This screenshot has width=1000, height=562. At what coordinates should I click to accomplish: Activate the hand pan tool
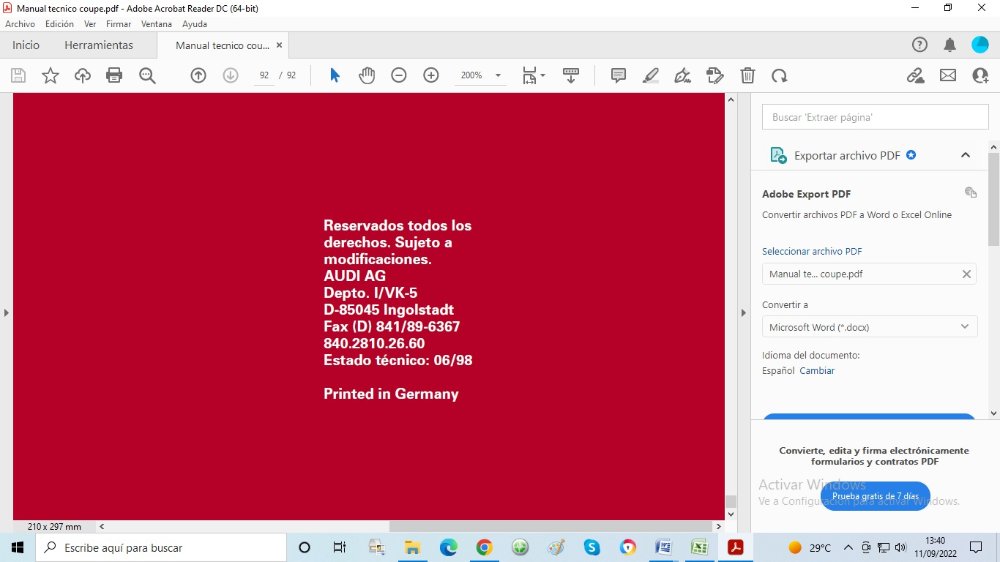pos(367,75)
